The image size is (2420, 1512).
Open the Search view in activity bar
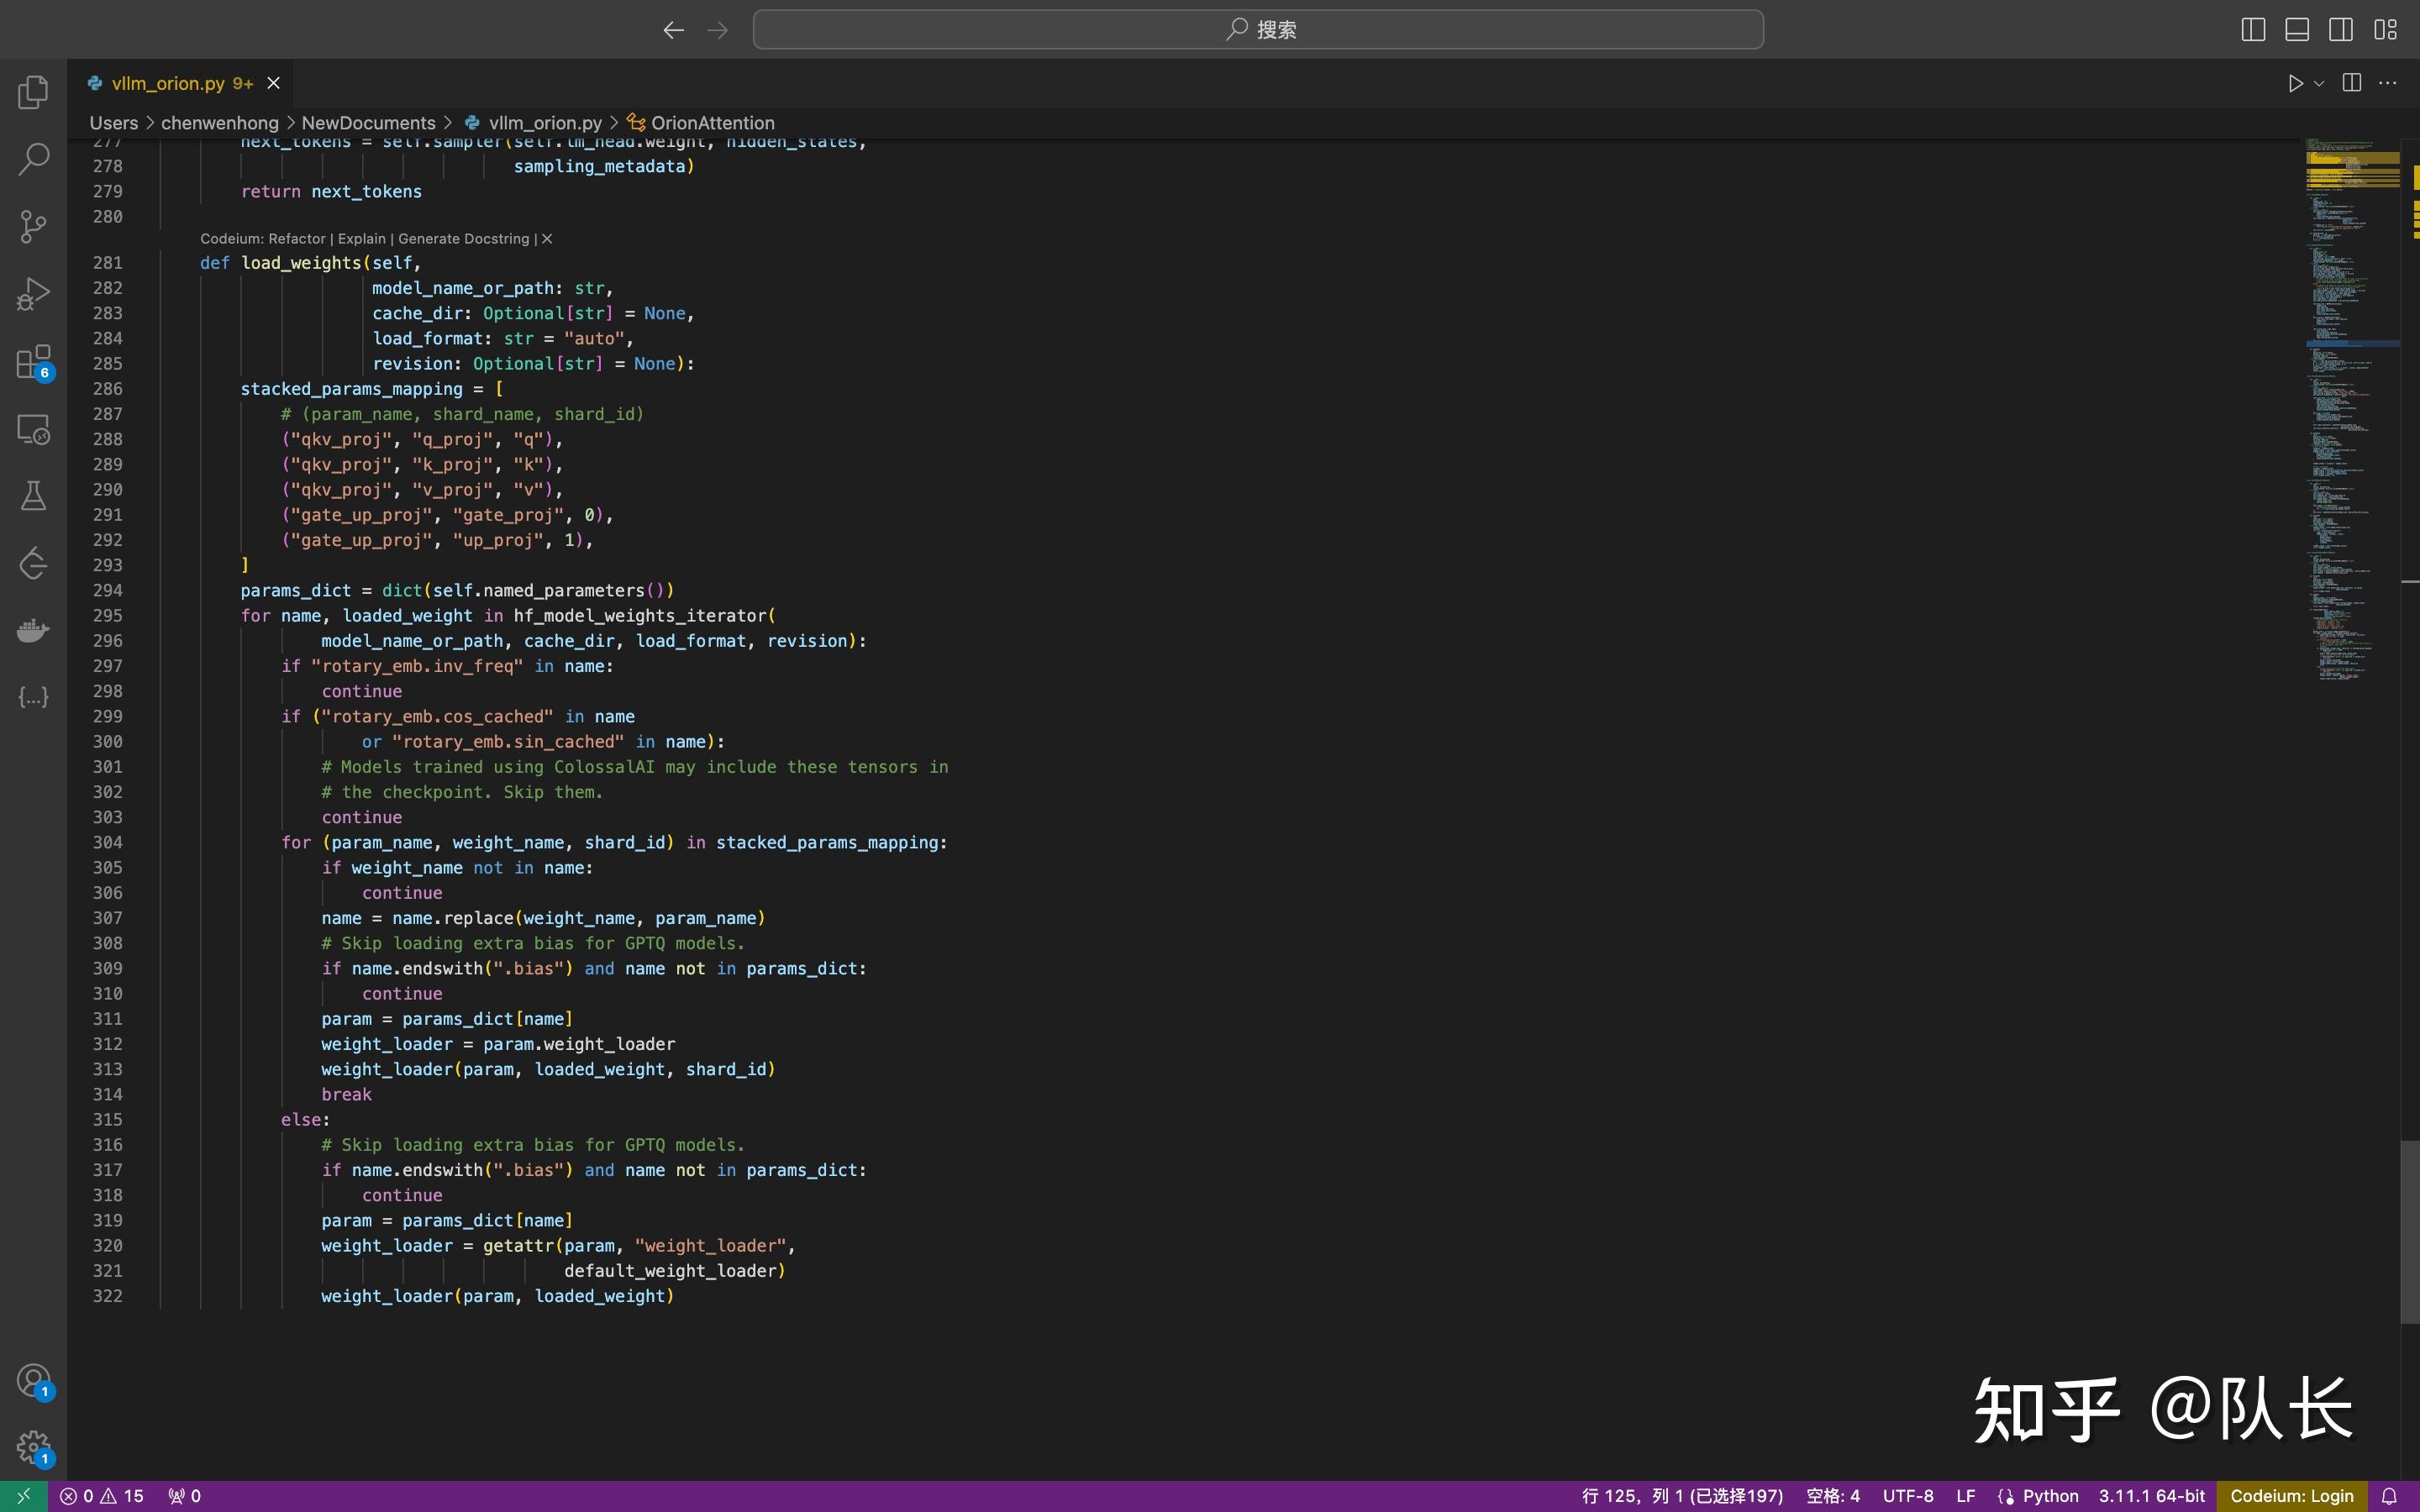[33, 159]
